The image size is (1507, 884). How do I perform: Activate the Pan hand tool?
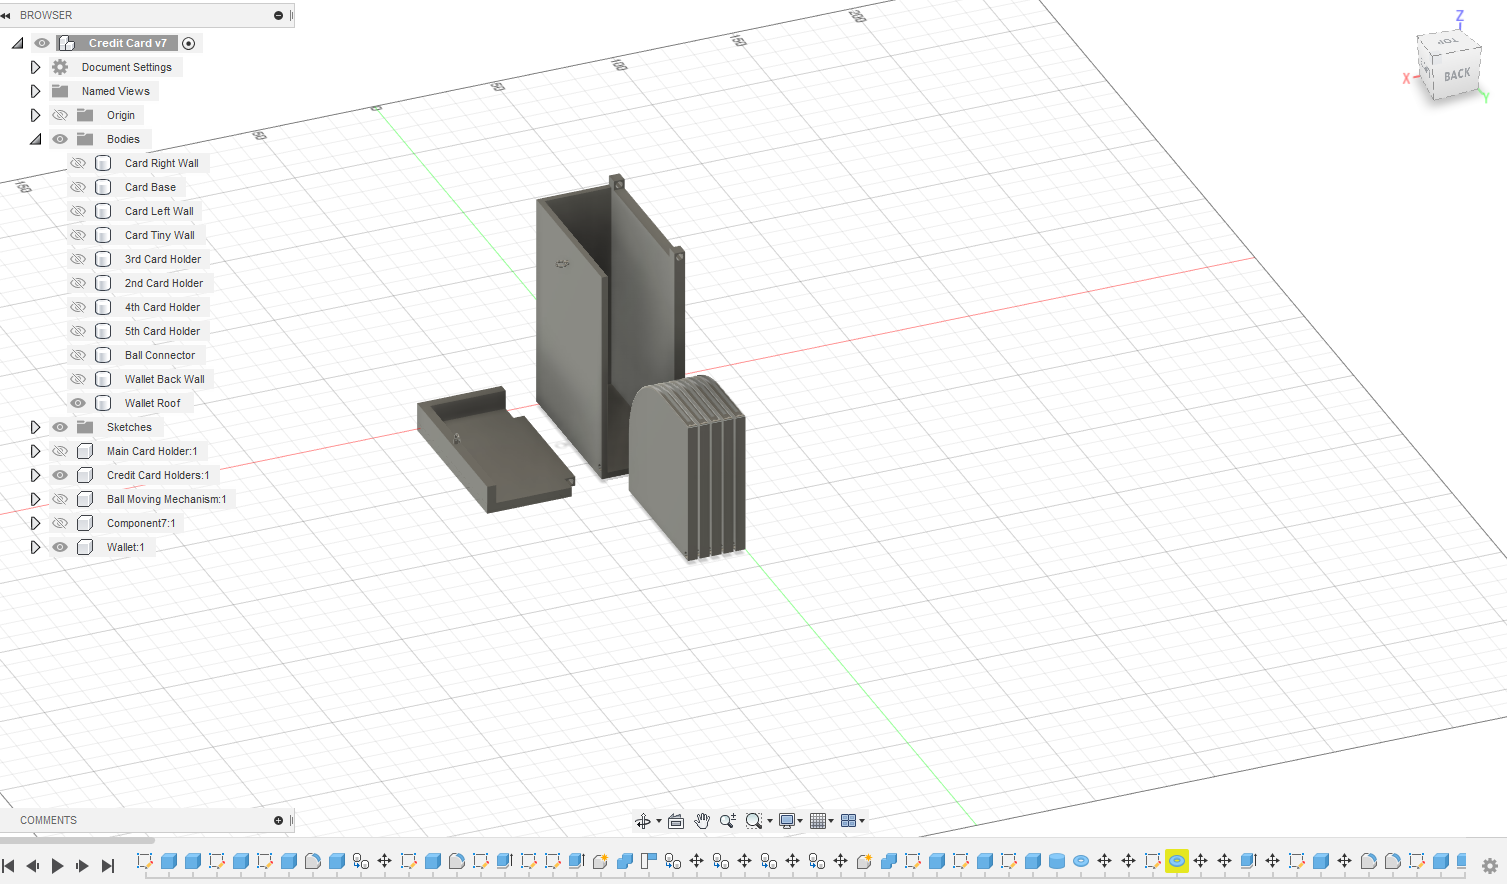702,821
